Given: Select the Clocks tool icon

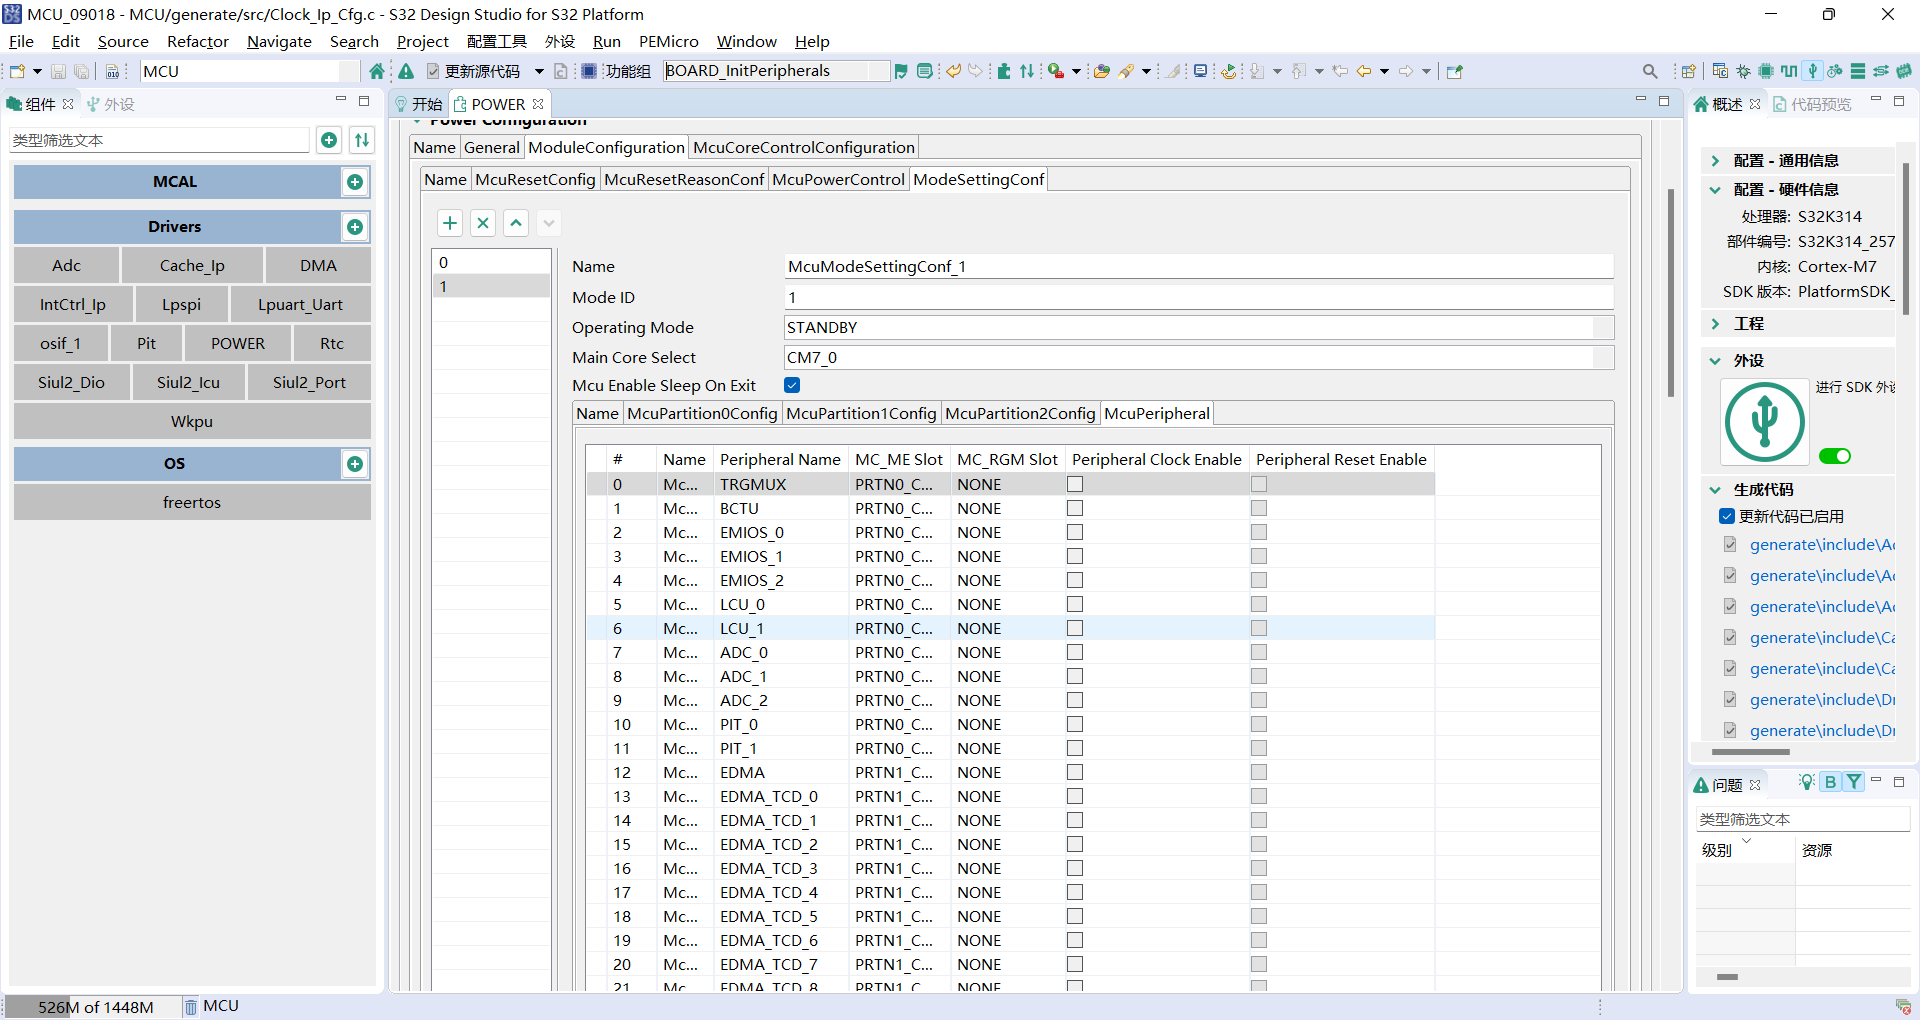Looking at the screenshot, I should pyautogui.click(x=1789, y=71).
